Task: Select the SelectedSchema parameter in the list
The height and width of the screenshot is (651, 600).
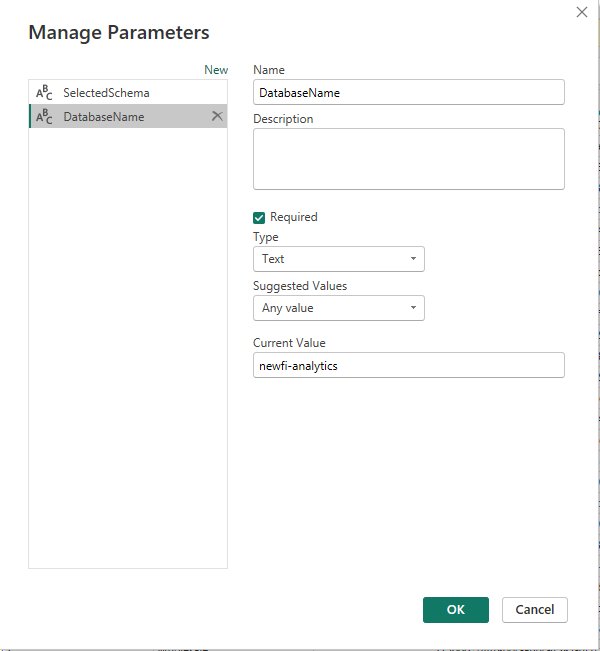Action: pyautogui.click(x=128, y=93)
